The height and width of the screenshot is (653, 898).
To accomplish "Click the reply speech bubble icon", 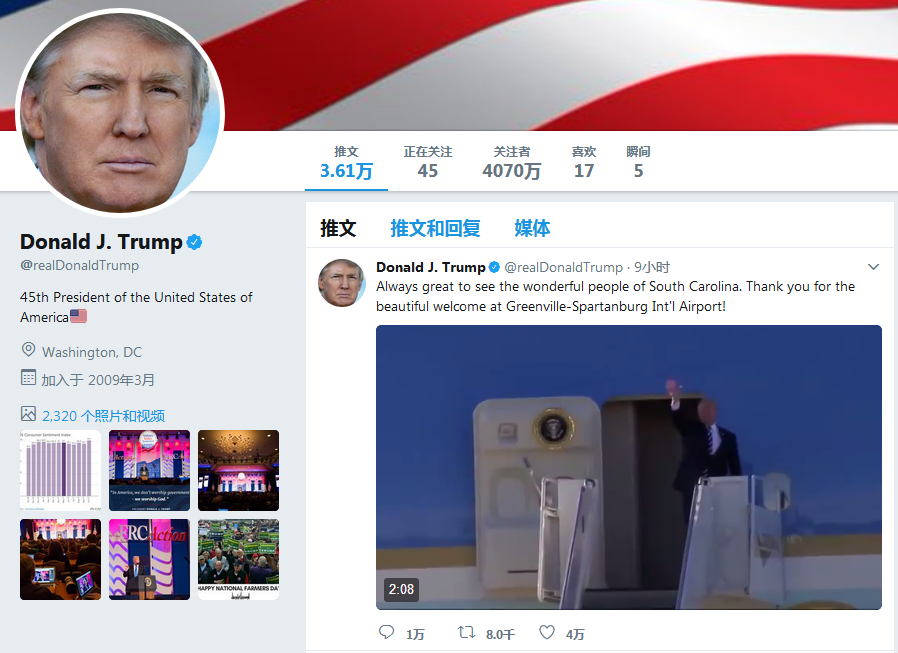I will pyautogui.click(x=387, y=632).
